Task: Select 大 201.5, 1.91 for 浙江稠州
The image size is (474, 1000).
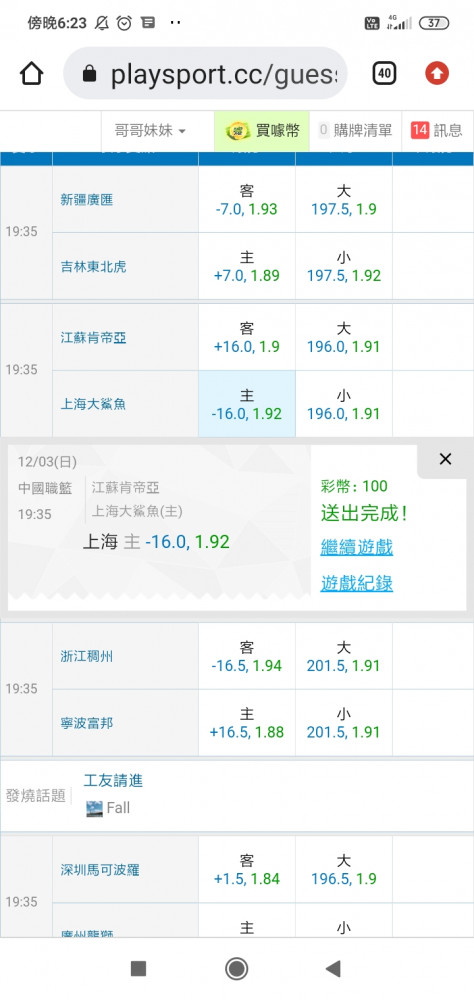Action: click(x=344, y=656)
